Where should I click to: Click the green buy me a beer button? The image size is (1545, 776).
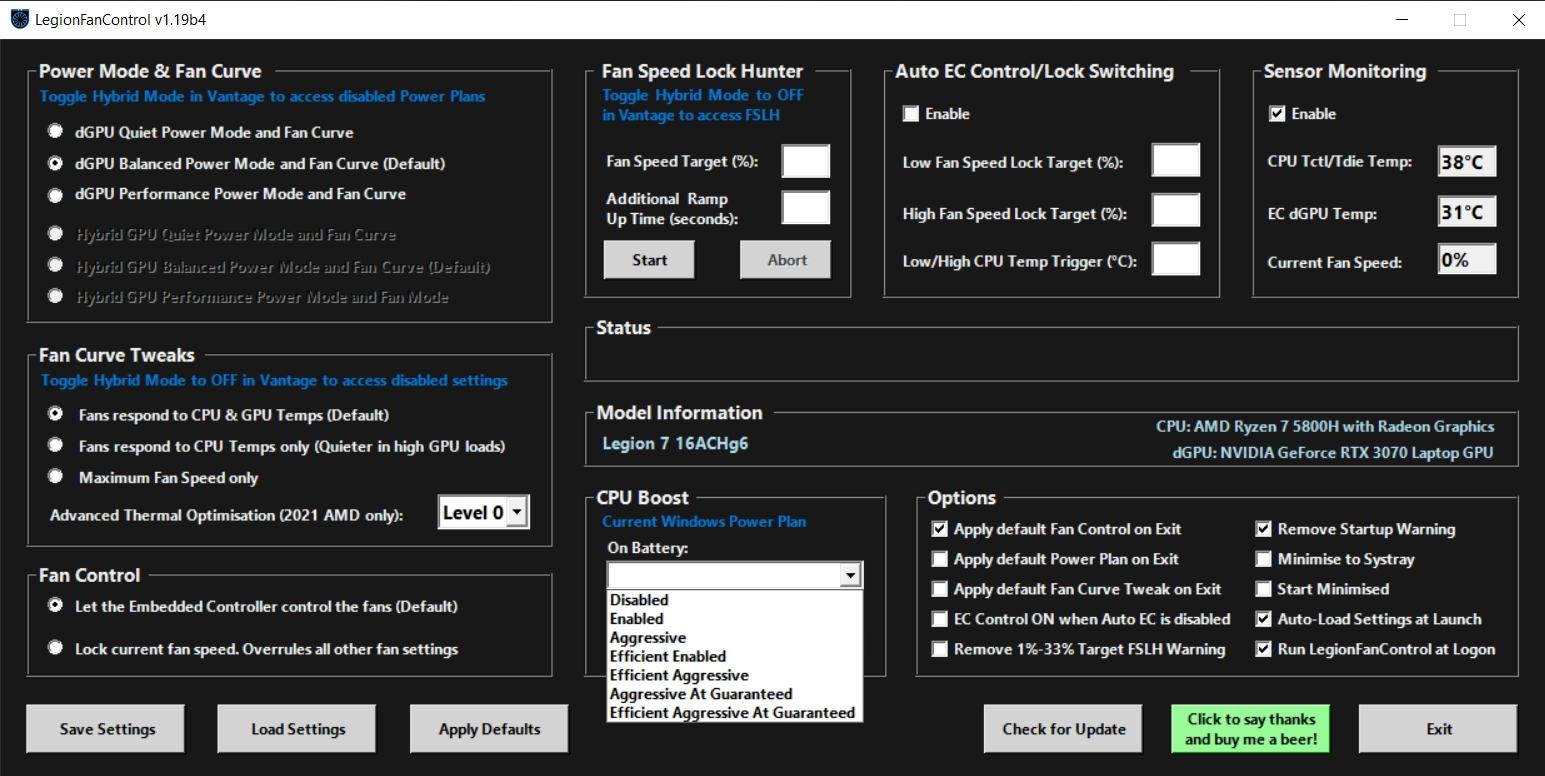pyautogui.click(x=1251, y=729)
